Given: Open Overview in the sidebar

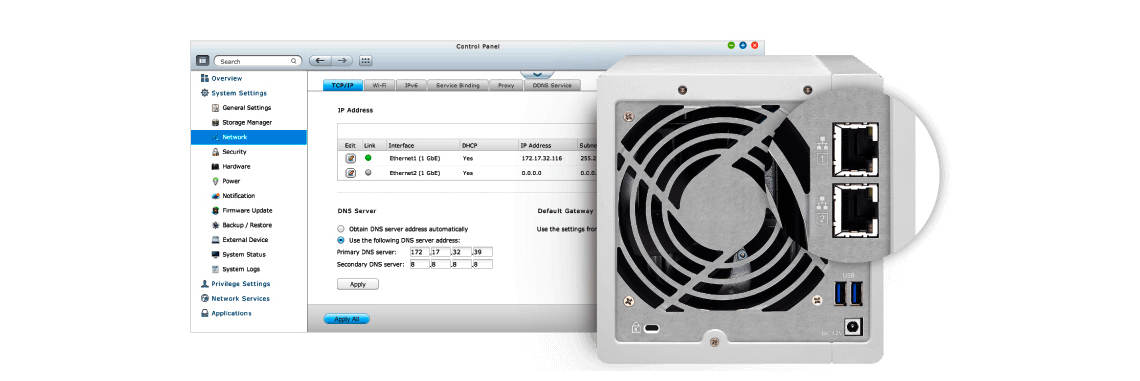Looking at the screenshot, I should tap(227, 78).
